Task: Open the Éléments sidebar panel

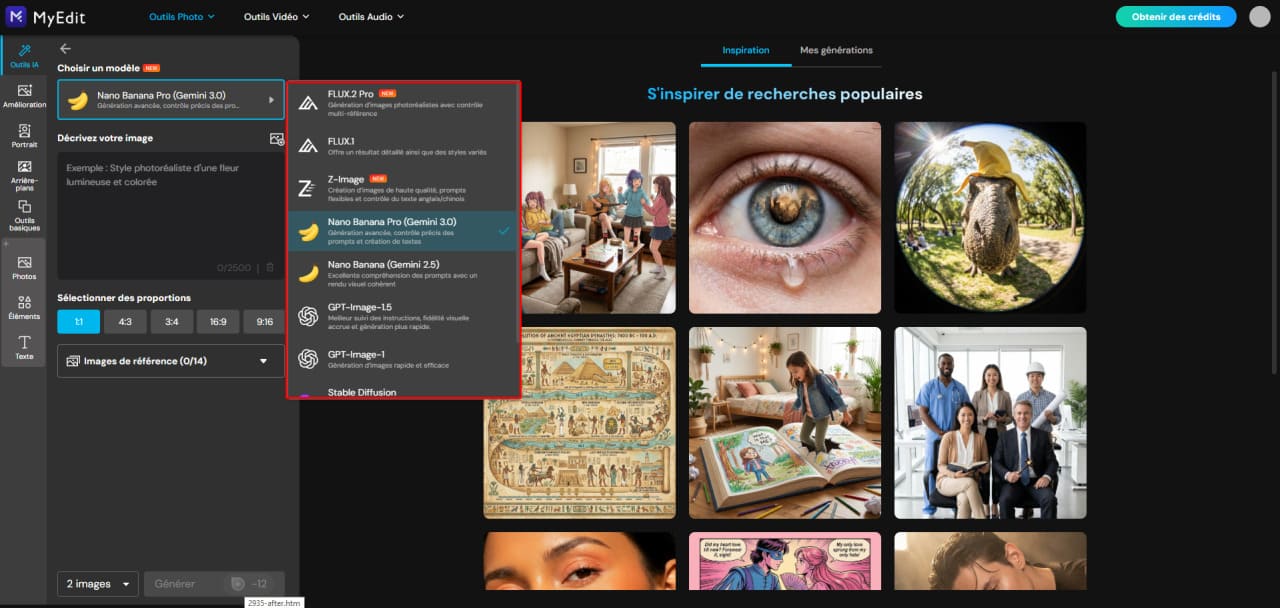Action: (24, 307)
